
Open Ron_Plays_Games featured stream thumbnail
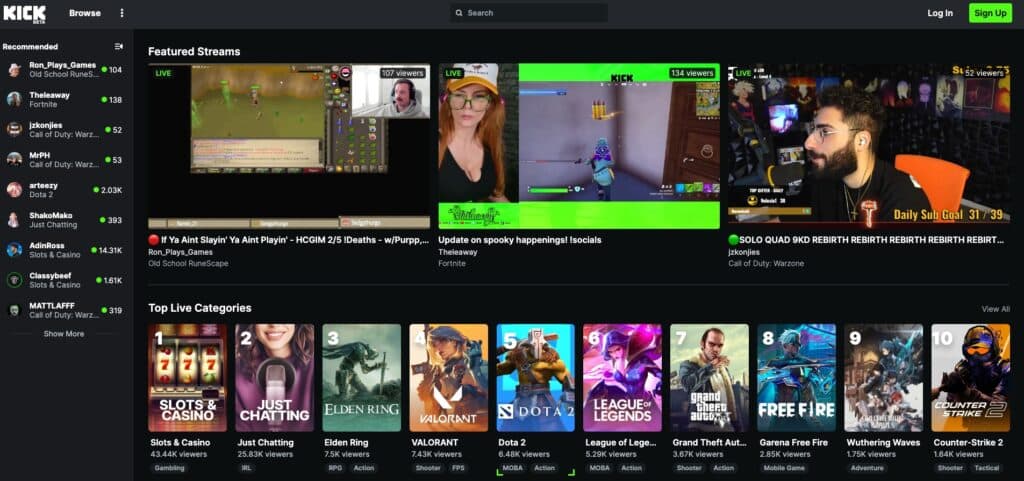289,146
